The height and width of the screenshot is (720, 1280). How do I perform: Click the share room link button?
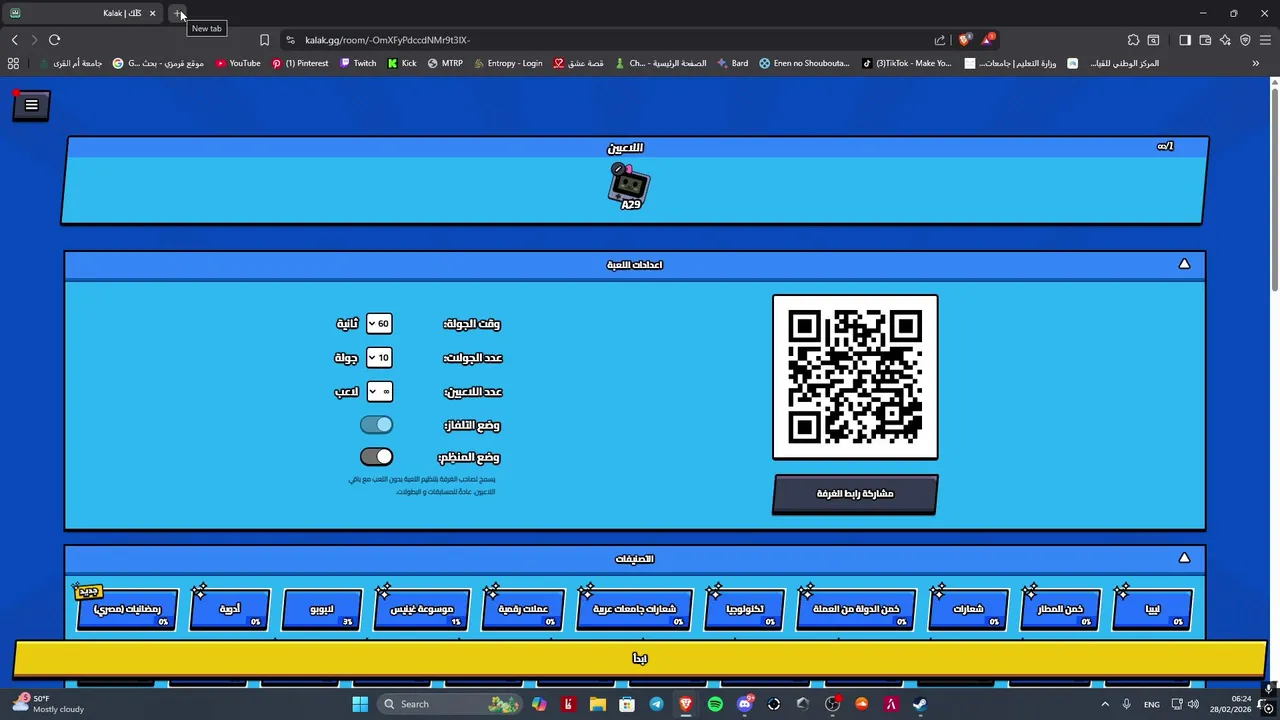click(855, 494)
